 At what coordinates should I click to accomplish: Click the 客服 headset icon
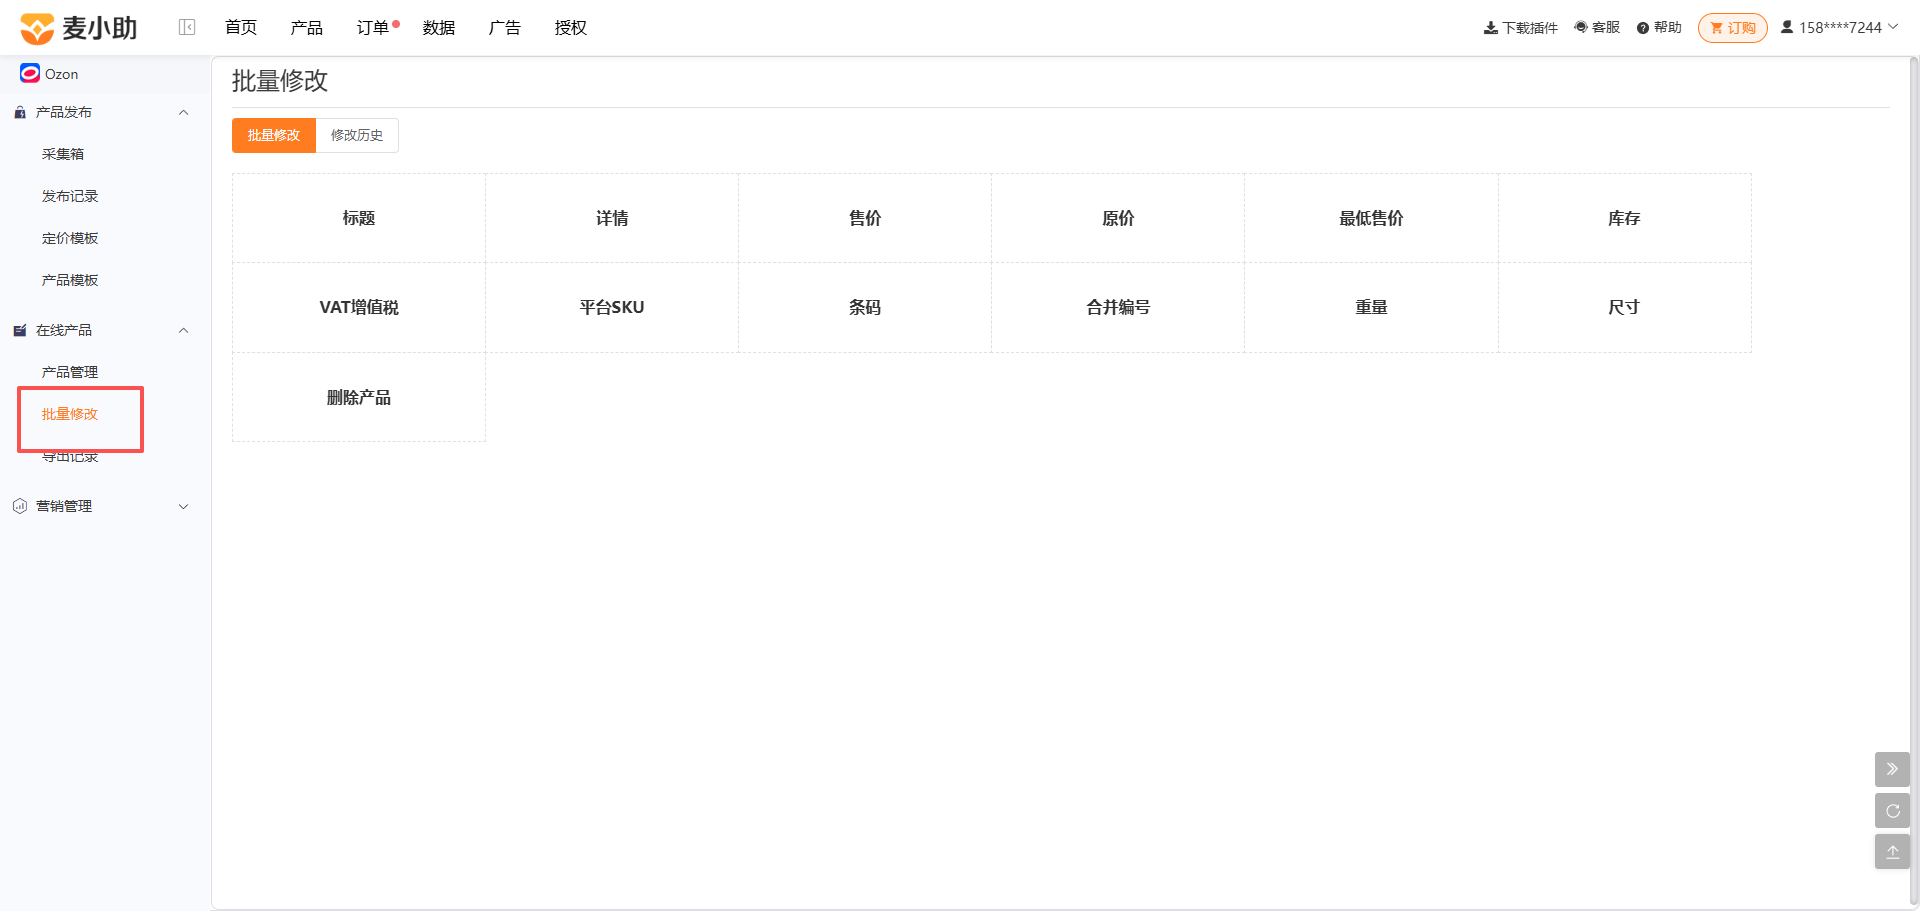pyautogui.click(x=1581, y=27)
